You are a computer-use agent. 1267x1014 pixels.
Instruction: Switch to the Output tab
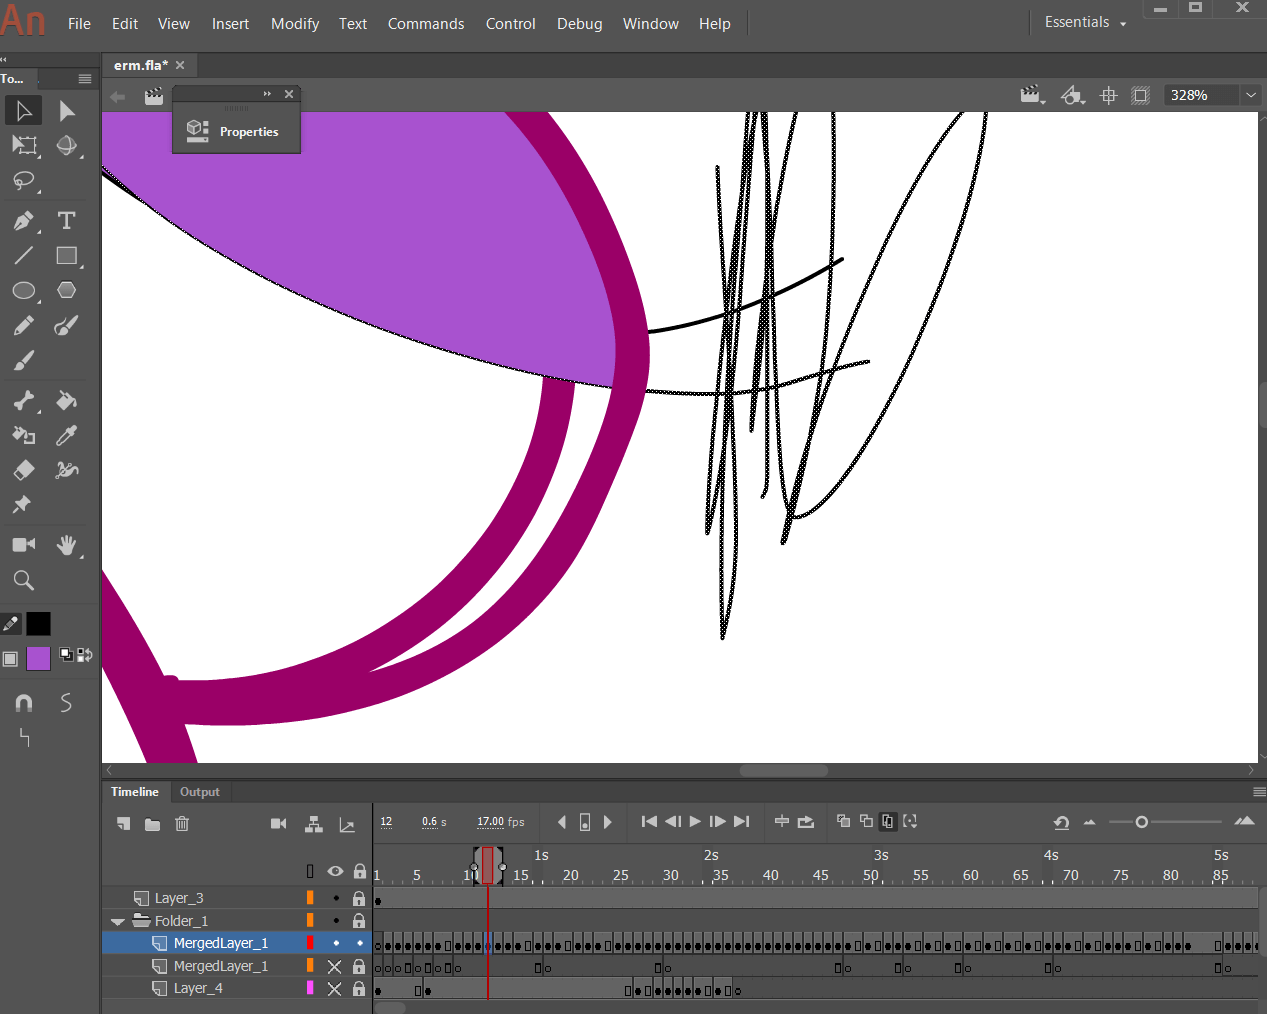[199, 791]
